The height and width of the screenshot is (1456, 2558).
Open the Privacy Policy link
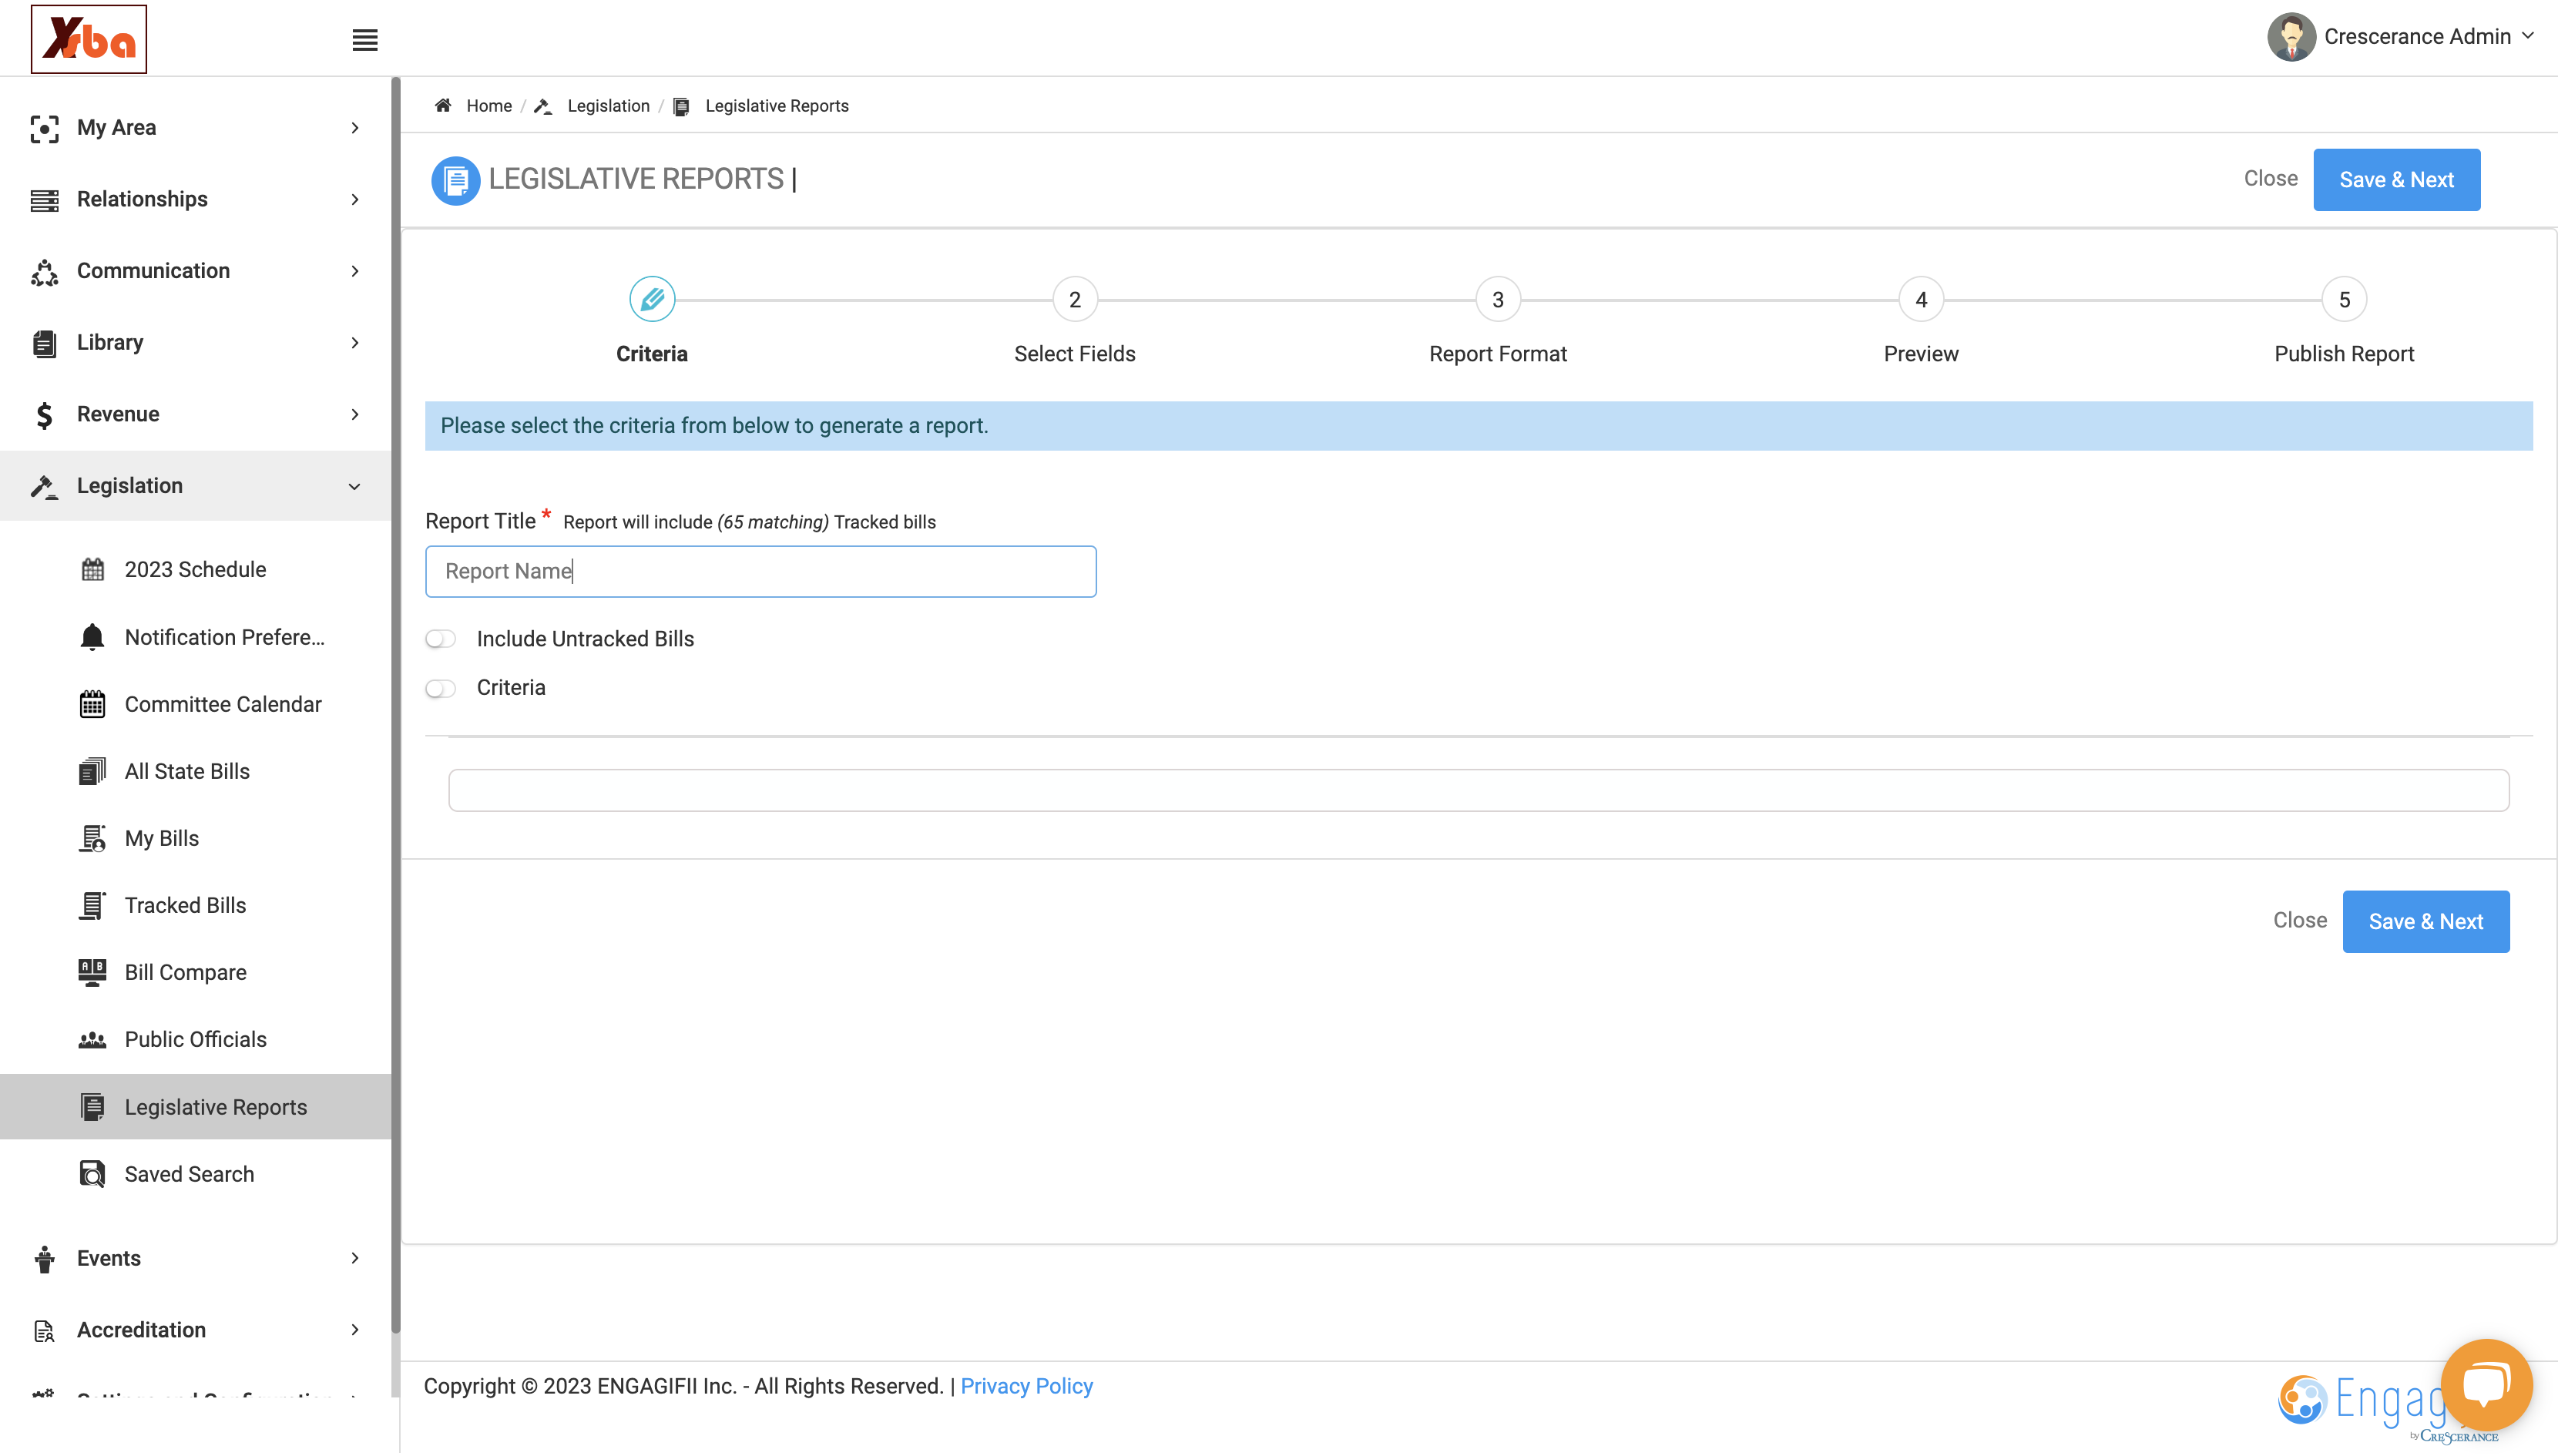pyautogui.click(x=1026, y=1386)
